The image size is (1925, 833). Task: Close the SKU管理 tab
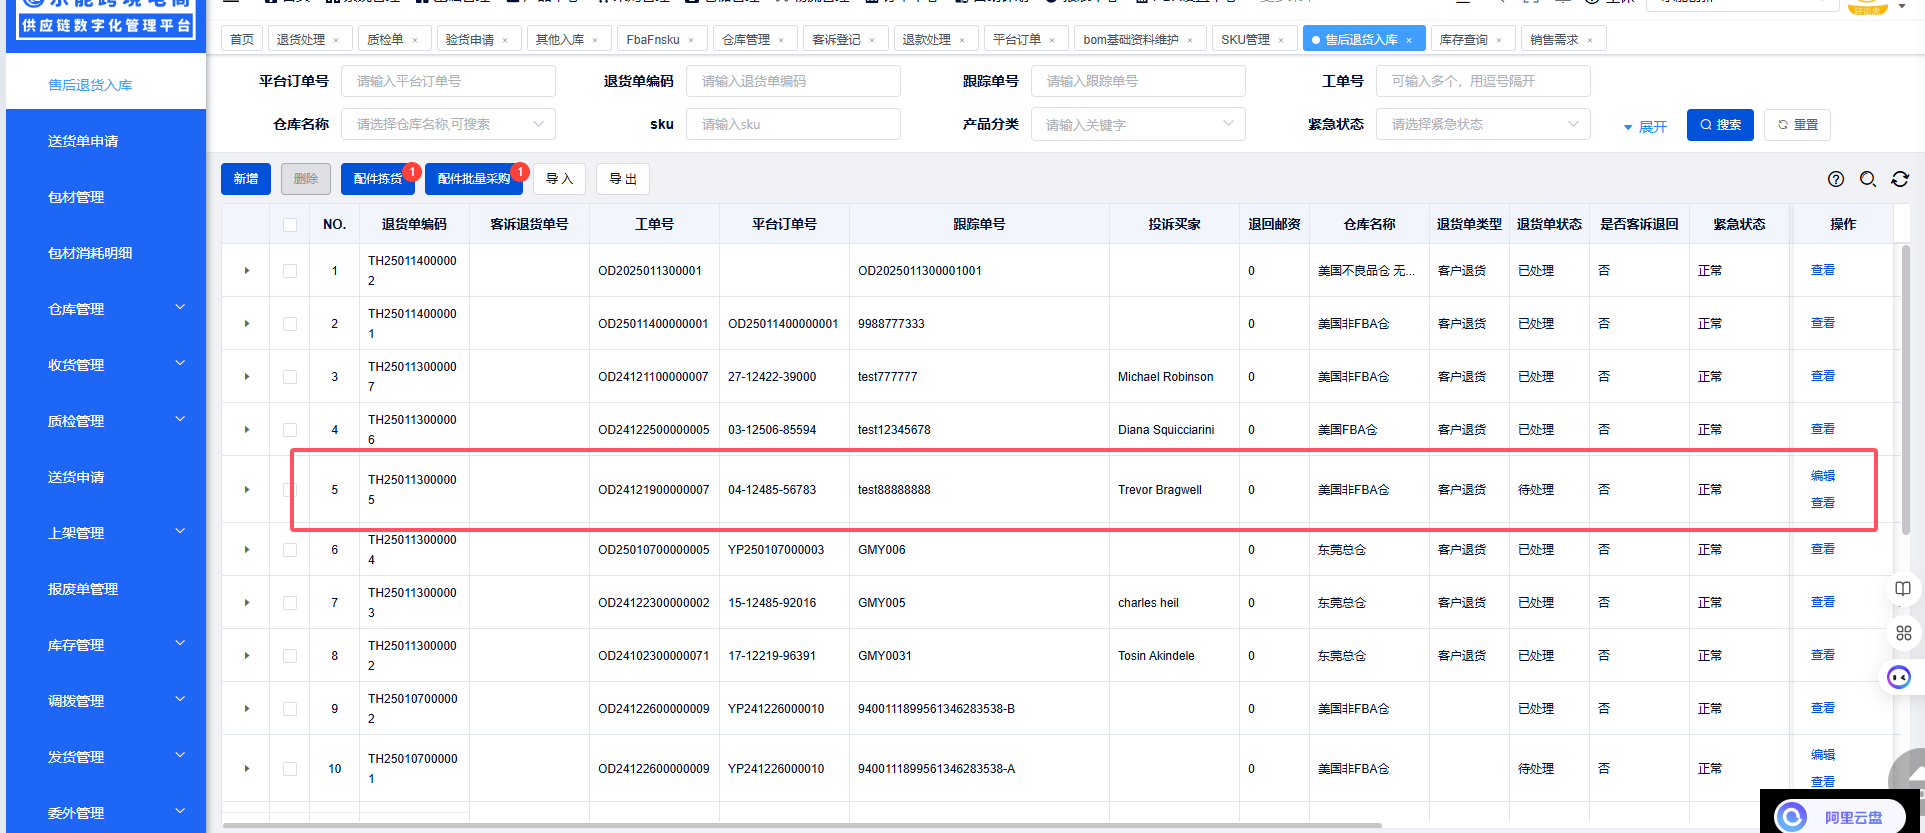point(1281,40)
